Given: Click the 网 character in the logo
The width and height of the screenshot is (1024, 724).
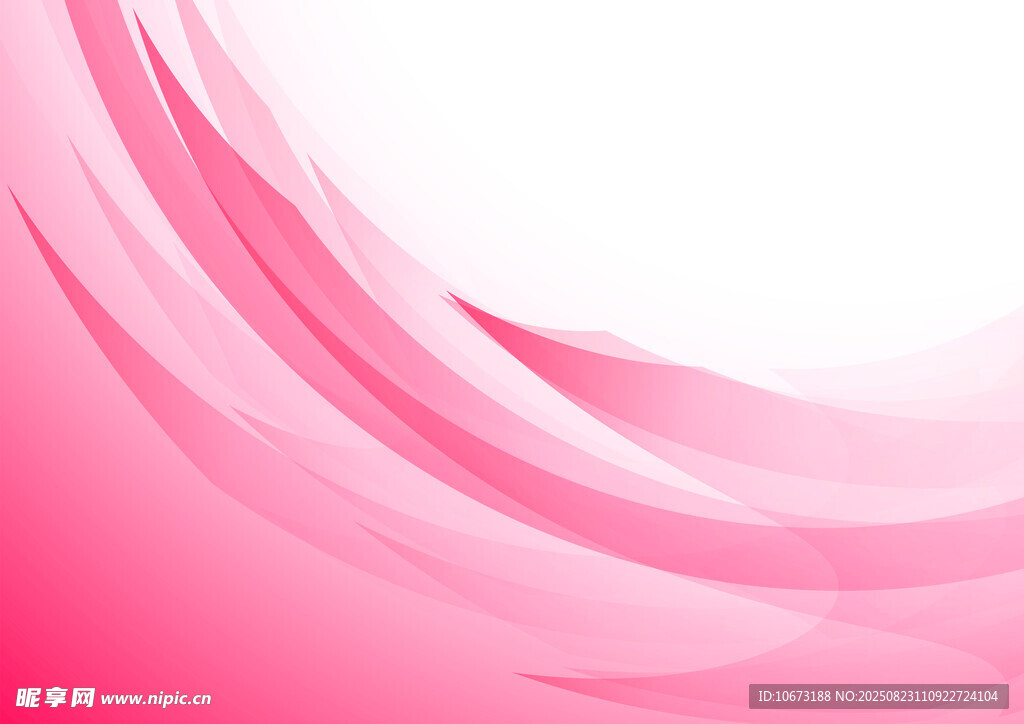Looking at the screenshot, I should [82, 697].
